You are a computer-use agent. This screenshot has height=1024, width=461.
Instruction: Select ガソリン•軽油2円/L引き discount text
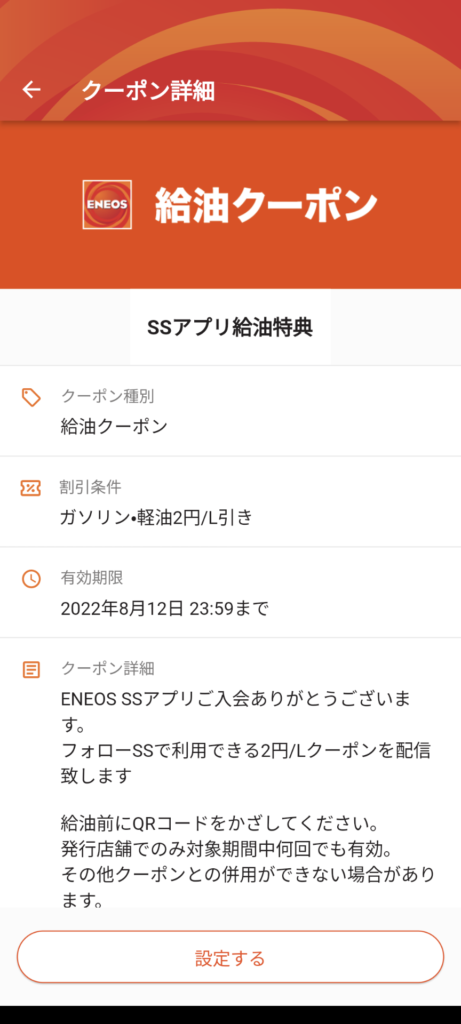[156, 517]
